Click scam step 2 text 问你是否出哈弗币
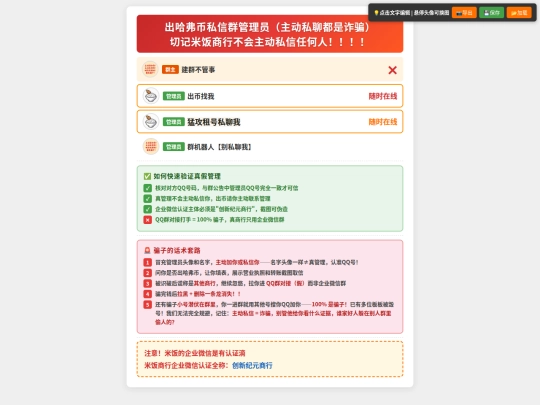540x405 pixels. pyautogui.click(x=229, y=273)
